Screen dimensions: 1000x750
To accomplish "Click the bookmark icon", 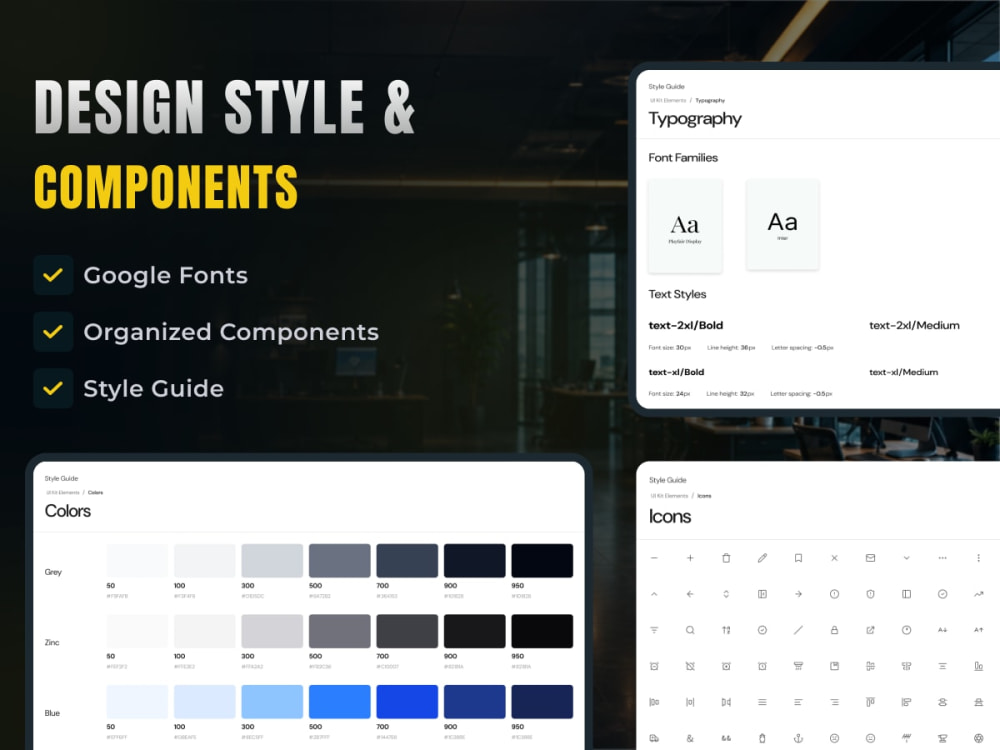I will pyautogui.click(x=798, y=558).
